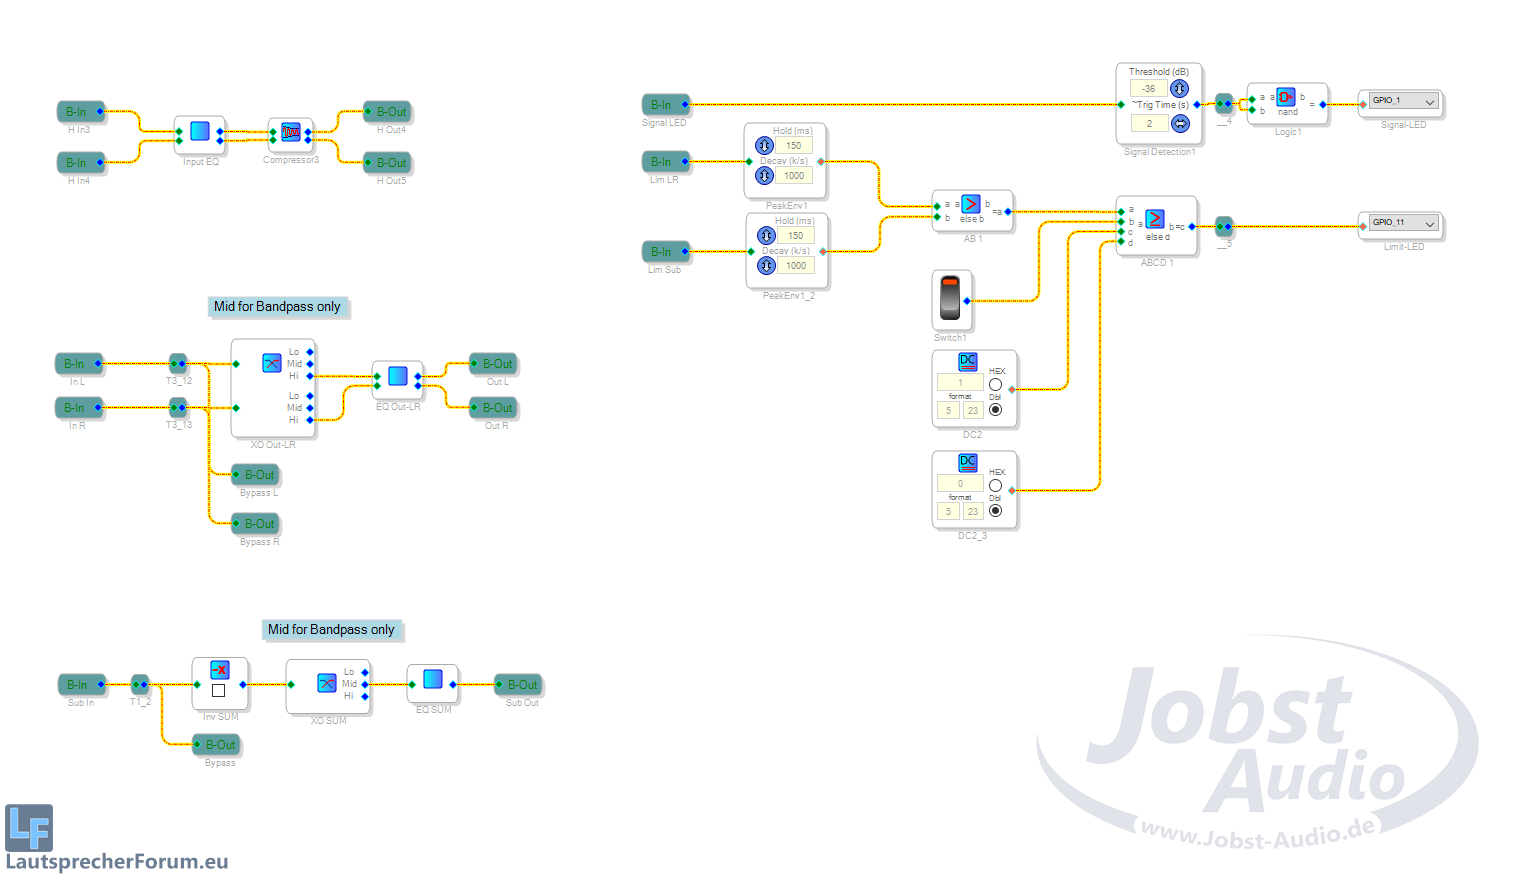The image size is (1515, 879).
Task: Open the Compressor3 block icon
Action: (291, 132)
